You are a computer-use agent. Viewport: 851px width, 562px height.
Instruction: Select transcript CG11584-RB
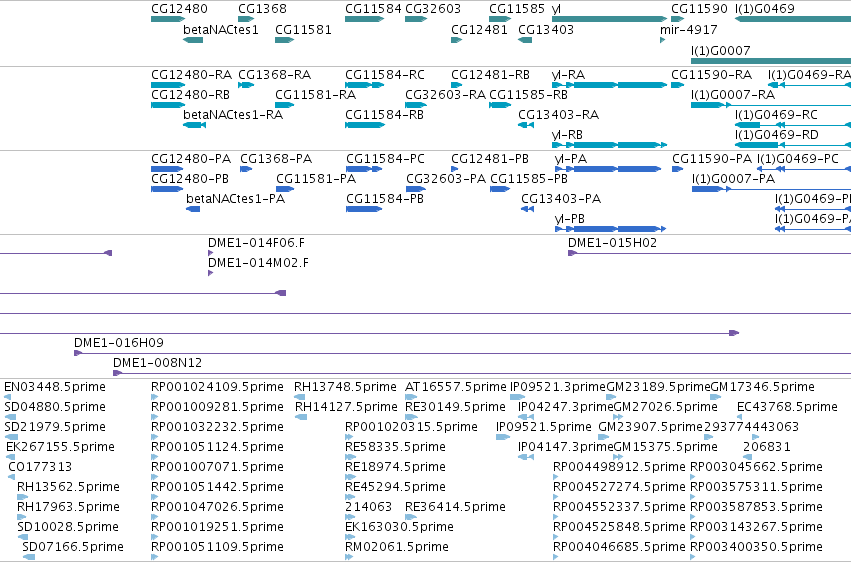pyautogui.click(x=365, y=125)
